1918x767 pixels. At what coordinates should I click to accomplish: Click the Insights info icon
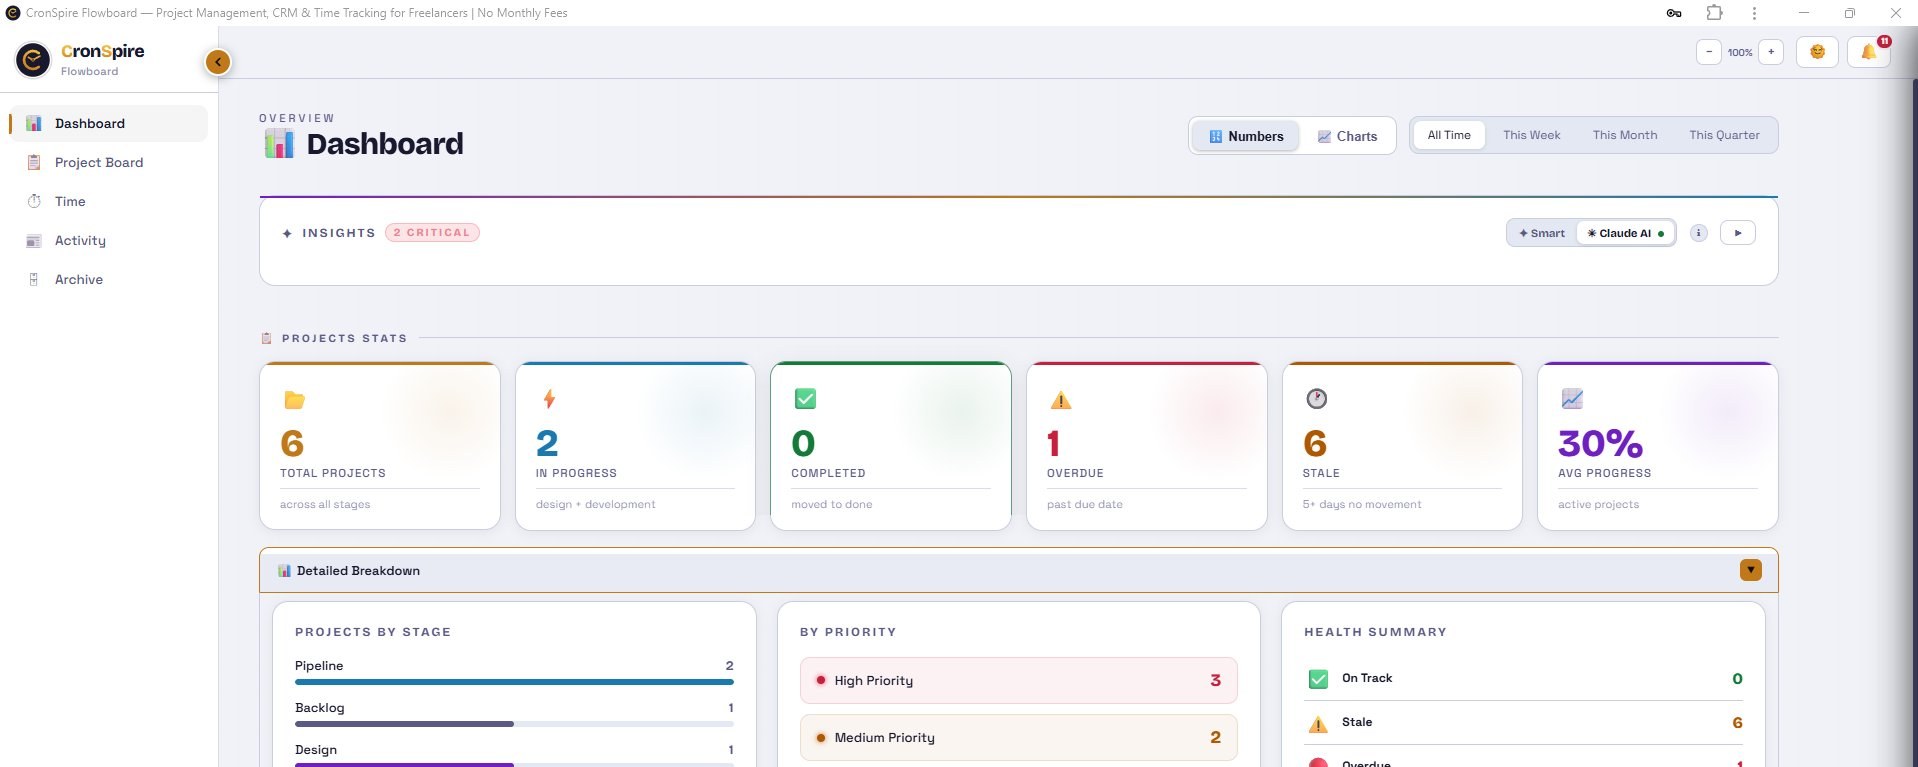click(x=1698, y=233)
